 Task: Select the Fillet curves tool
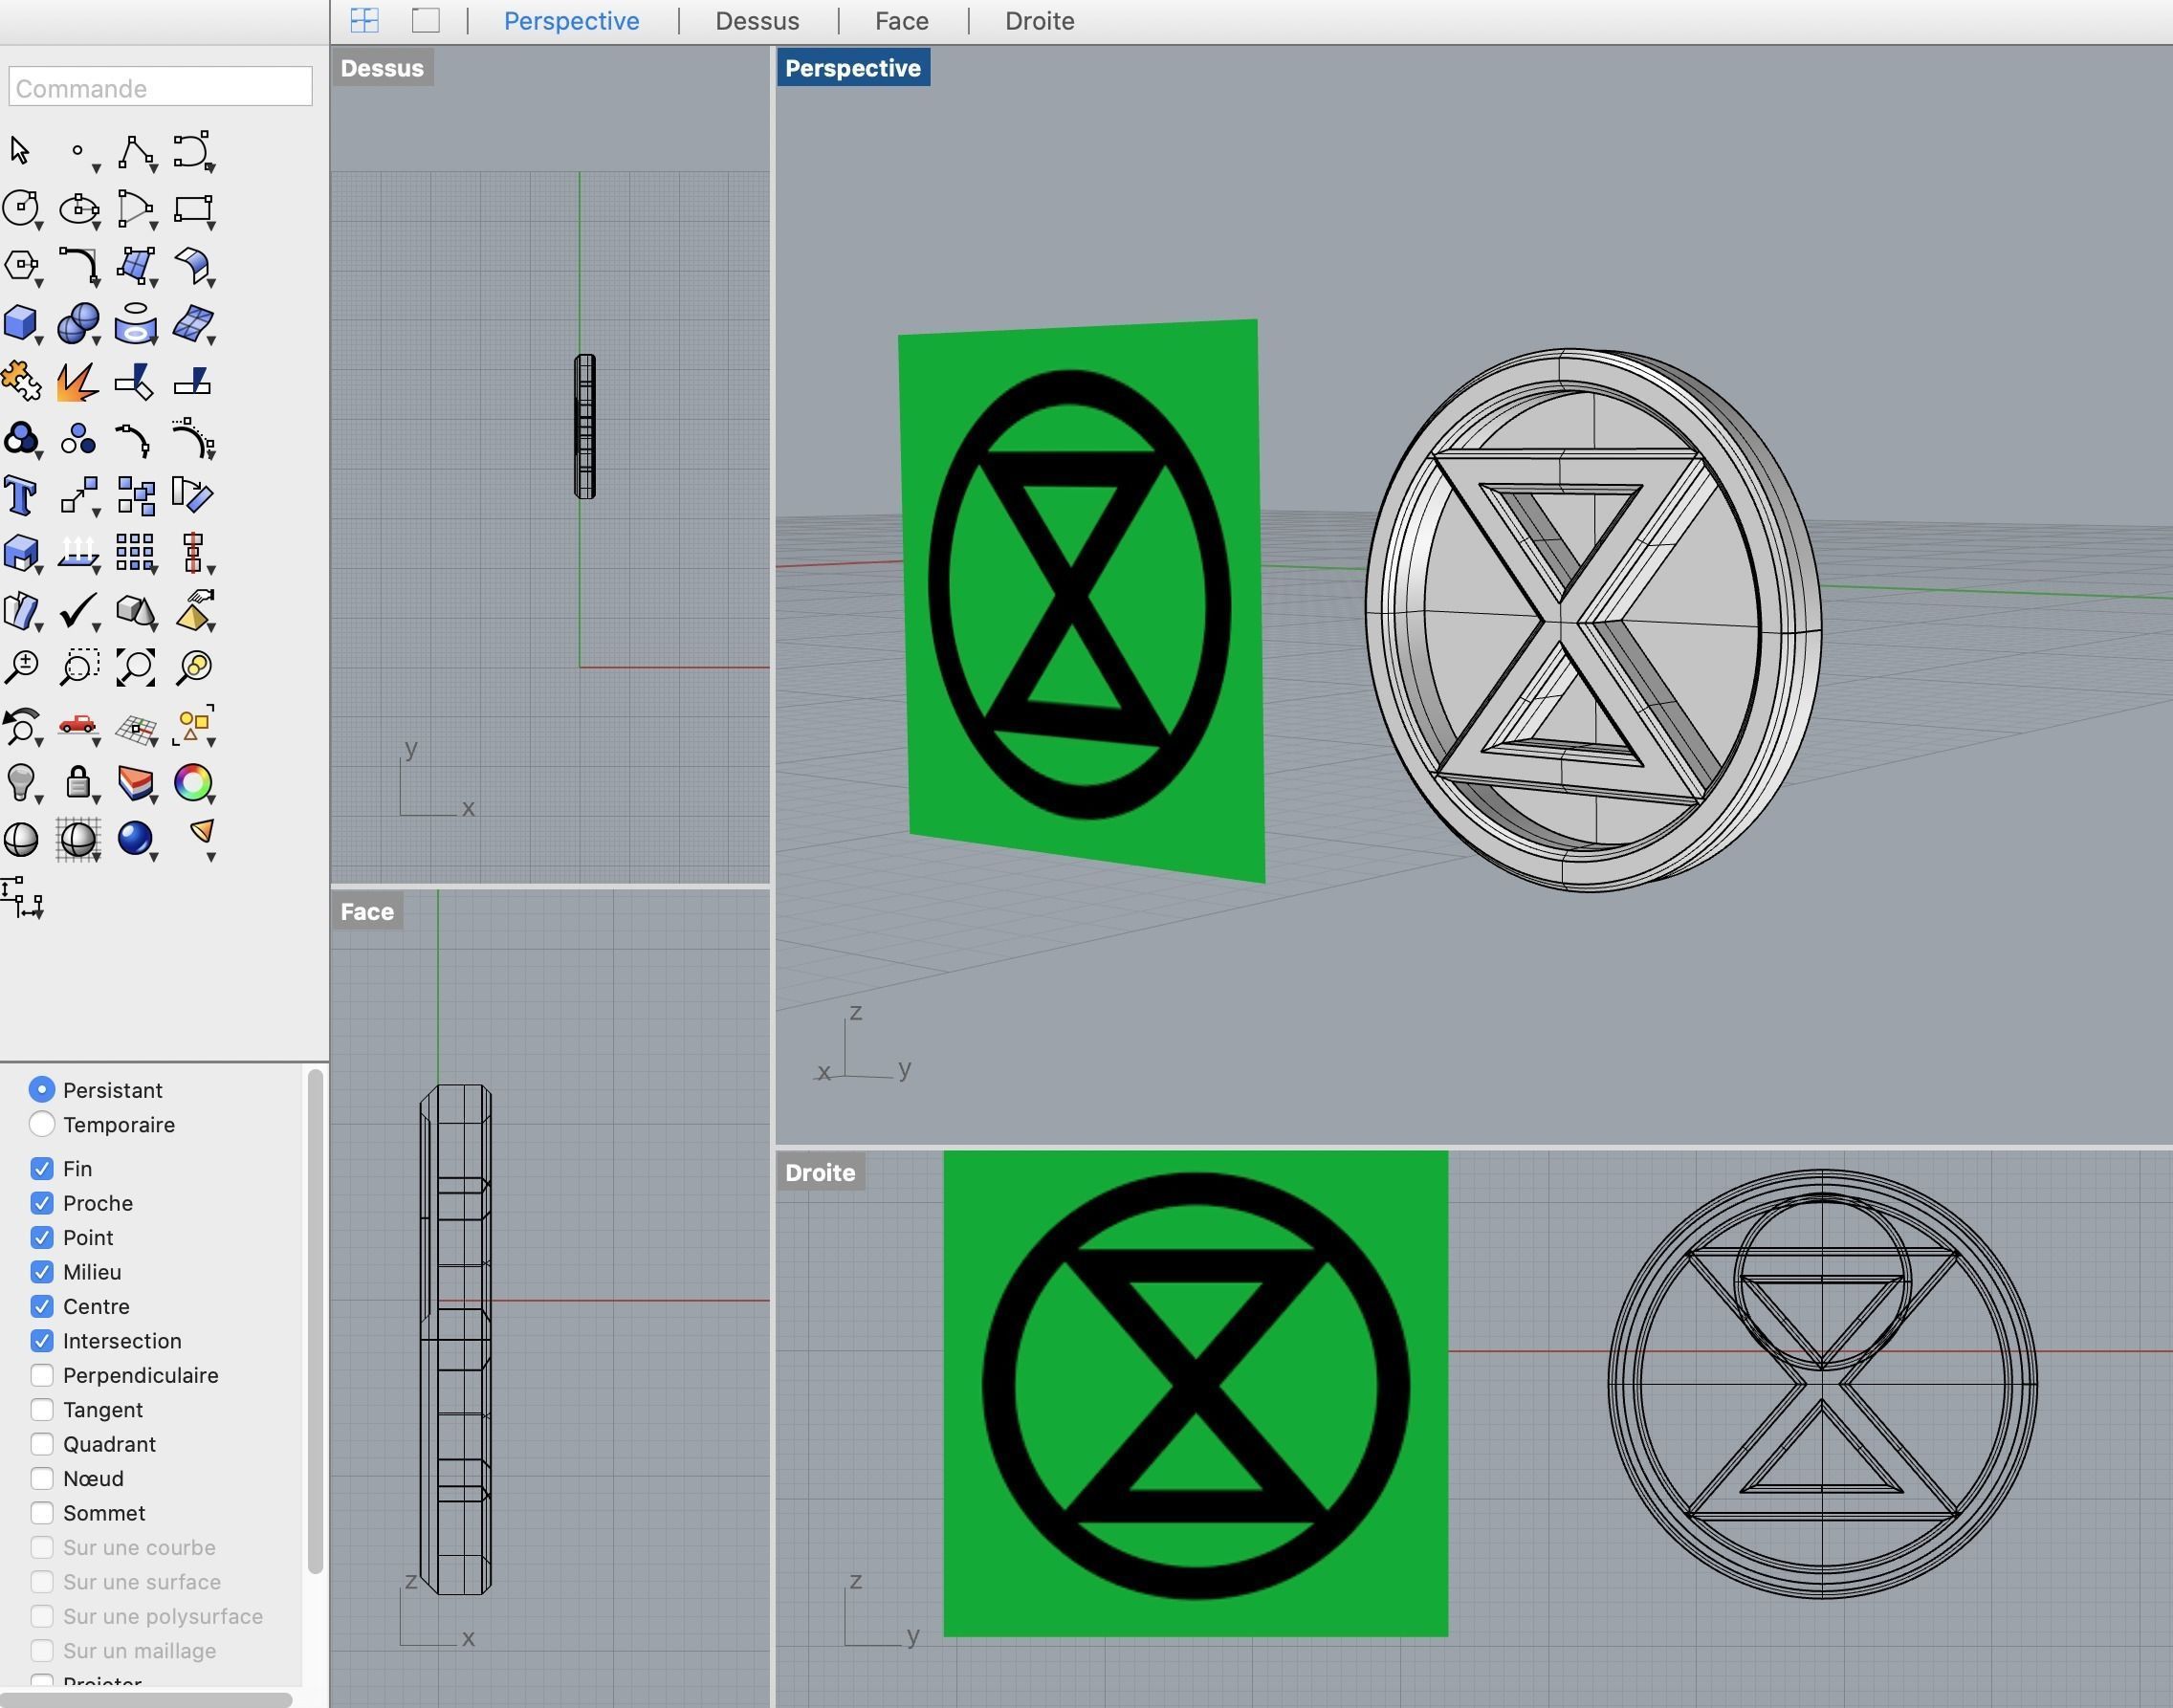pos(79,266)
